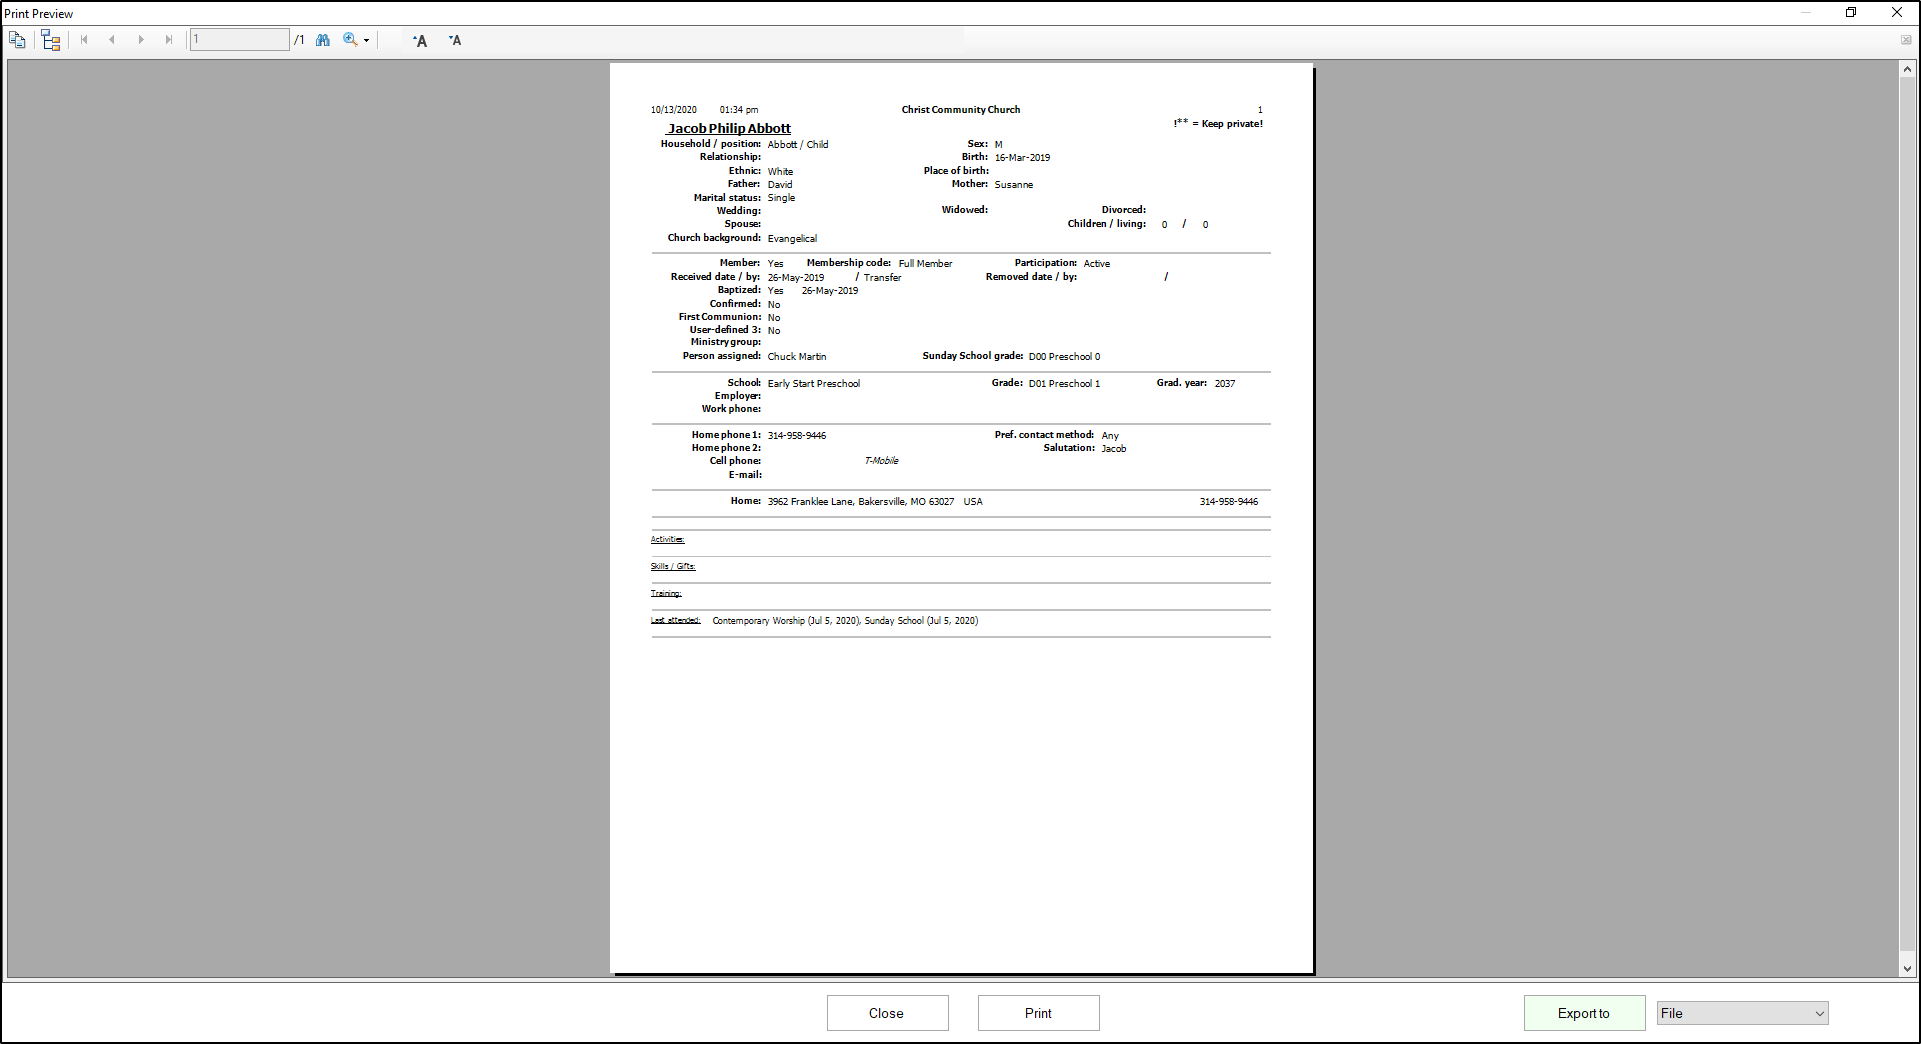The width and height of the screenshot is (1921, 1044).
Task: Restore down the Print Preview window
Action: coord(1851,13)
